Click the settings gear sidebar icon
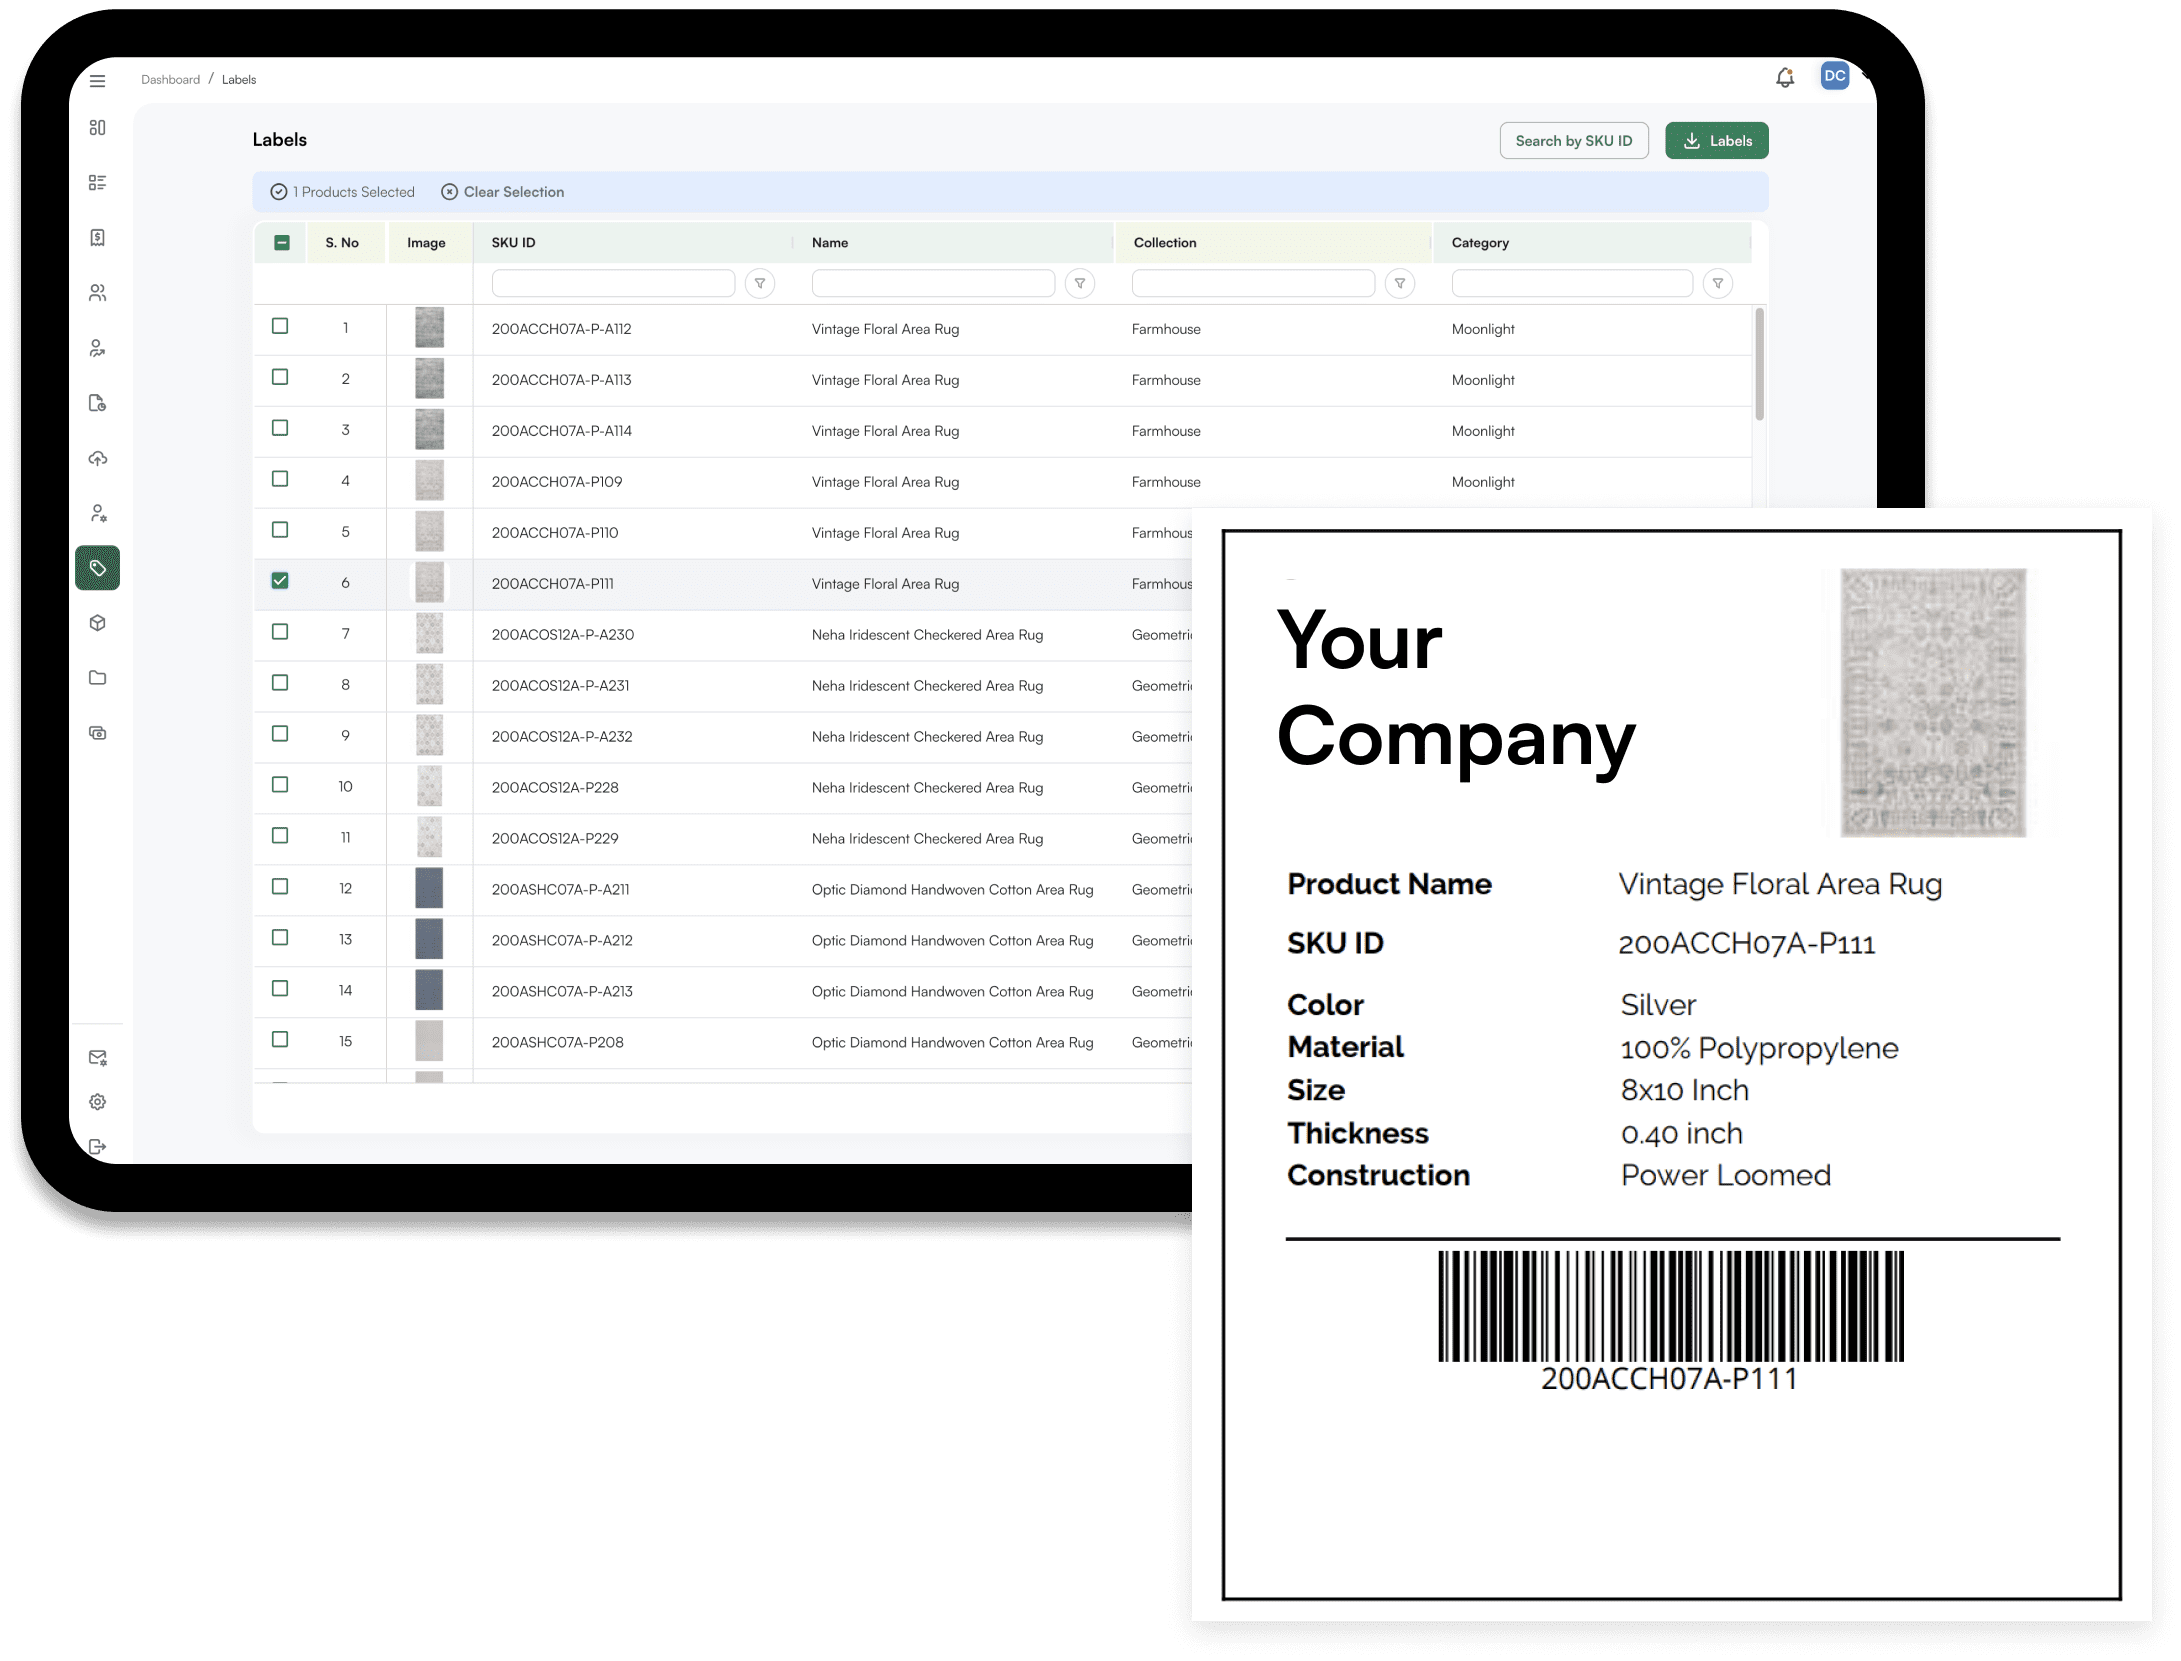The height and width of the screenshot is (1661, 2181). [x=97, y=1102]
